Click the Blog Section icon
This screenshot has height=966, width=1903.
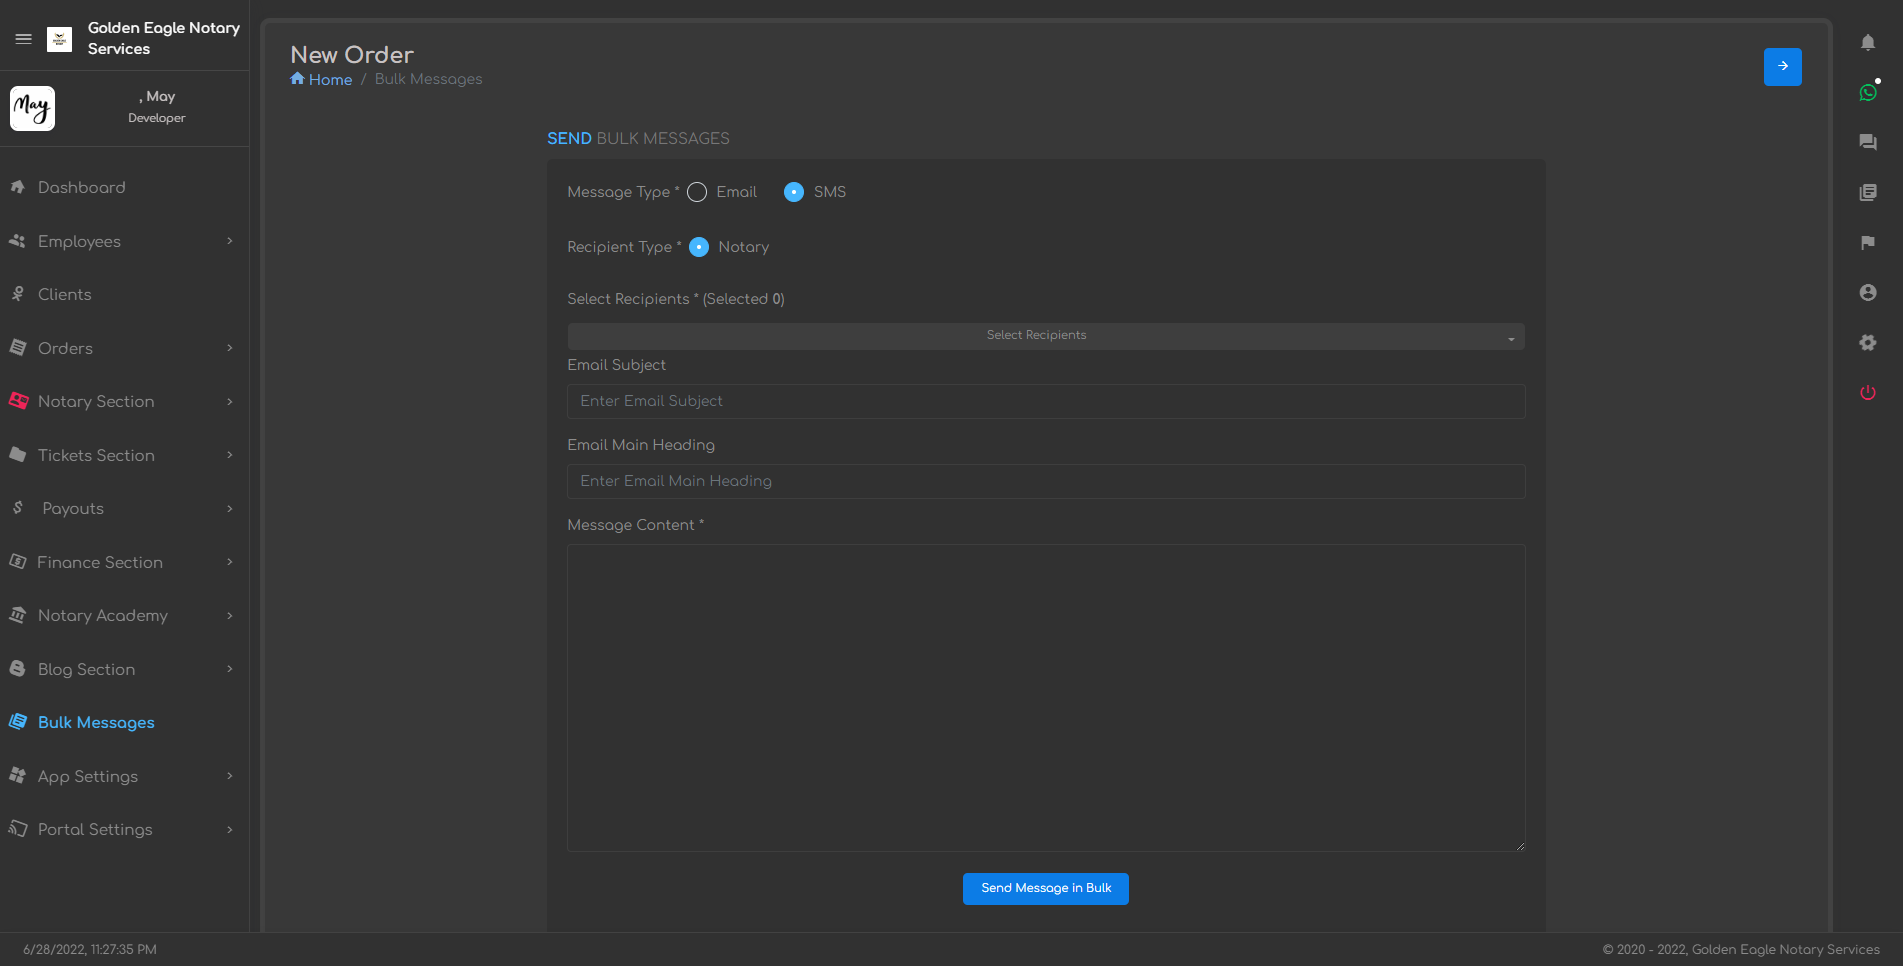click(17, 669)
